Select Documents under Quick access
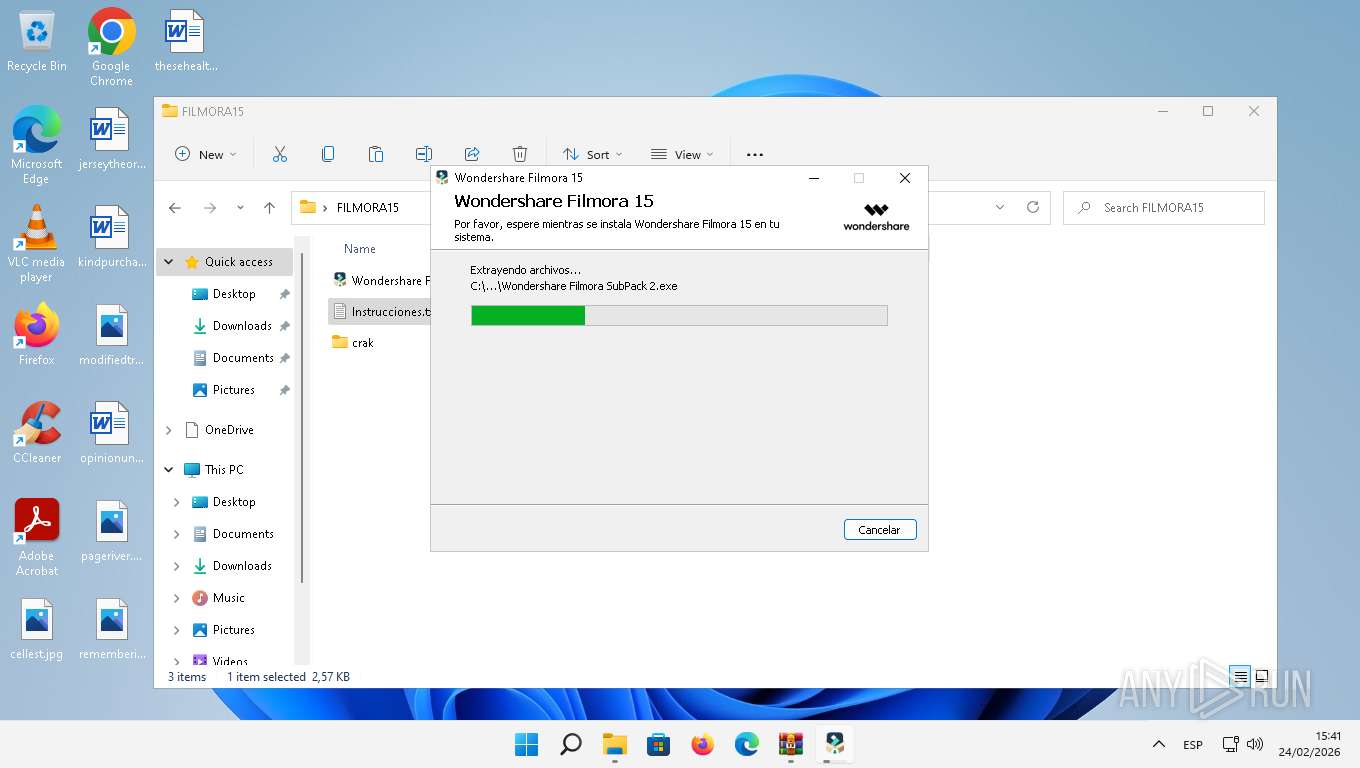Viewport: 1360px width, 768px height. click(243, 358)
